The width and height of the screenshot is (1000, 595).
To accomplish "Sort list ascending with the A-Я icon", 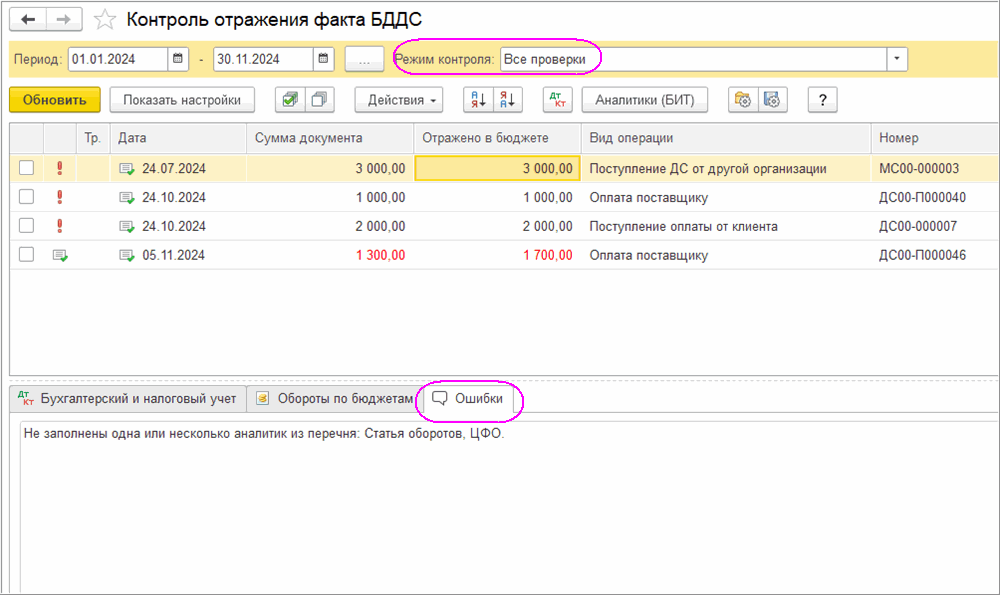I will tap(478, 100).
